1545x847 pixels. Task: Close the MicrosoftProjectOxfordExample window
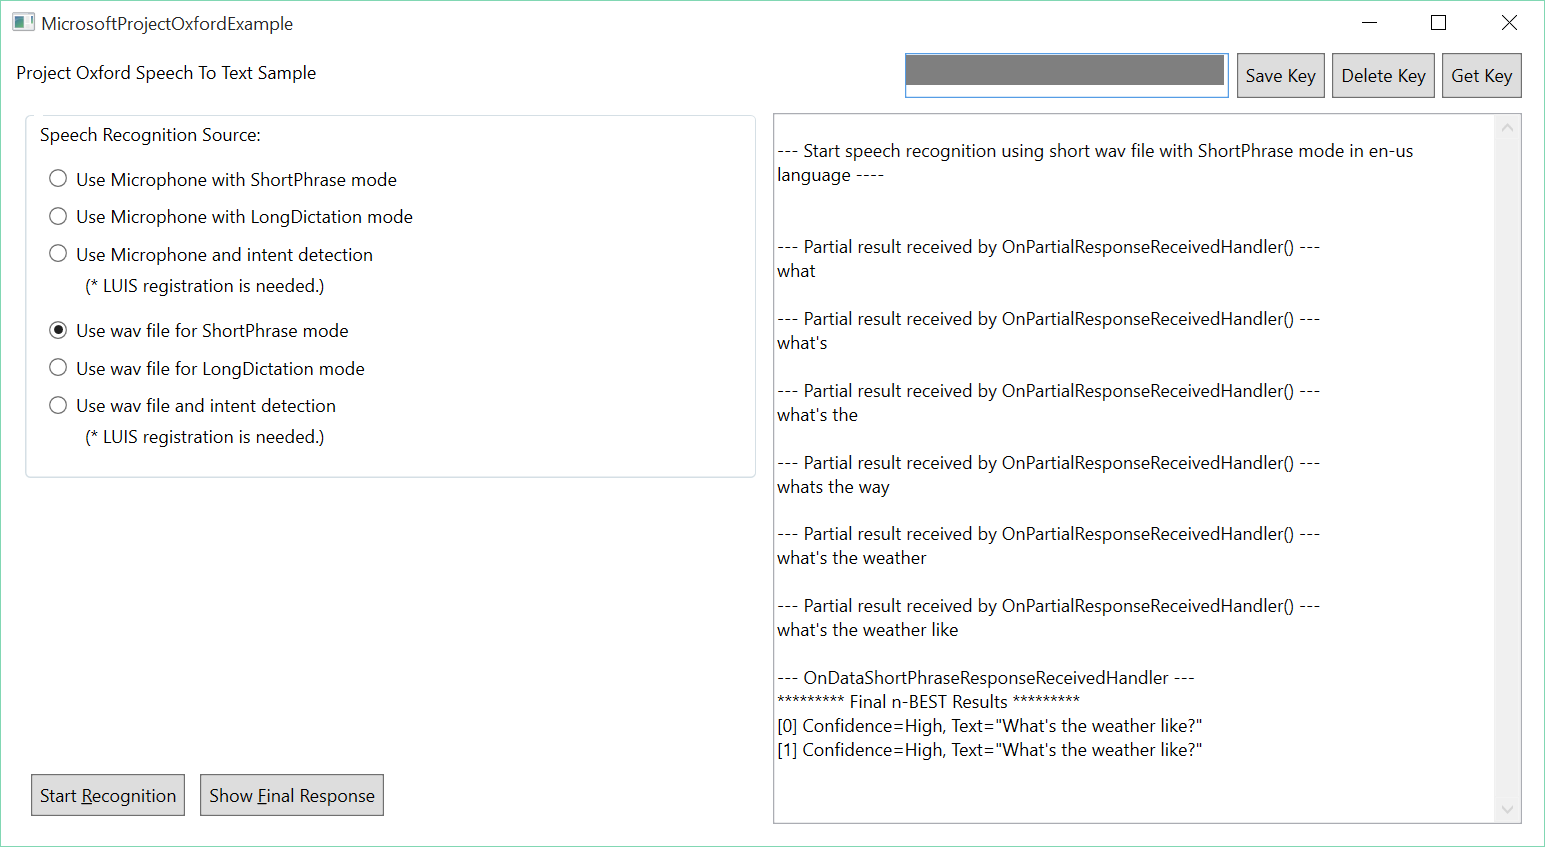1509,22
